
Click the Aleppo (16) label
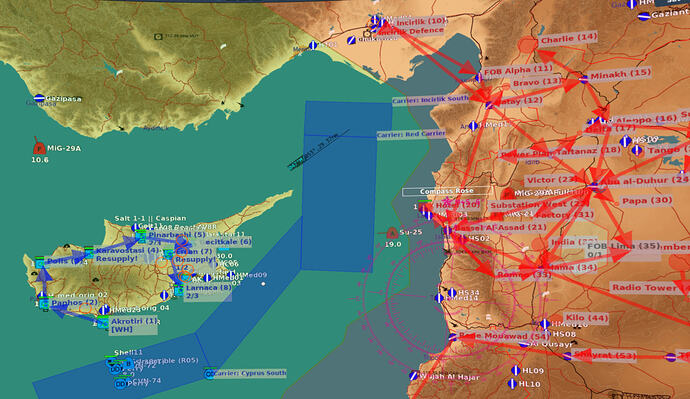645,119
